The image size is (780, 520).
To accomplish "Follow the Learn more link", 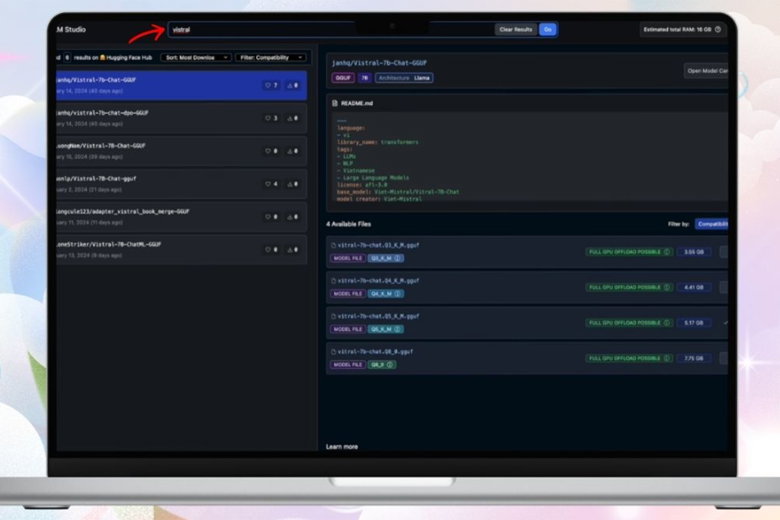I will click(342, 446).
